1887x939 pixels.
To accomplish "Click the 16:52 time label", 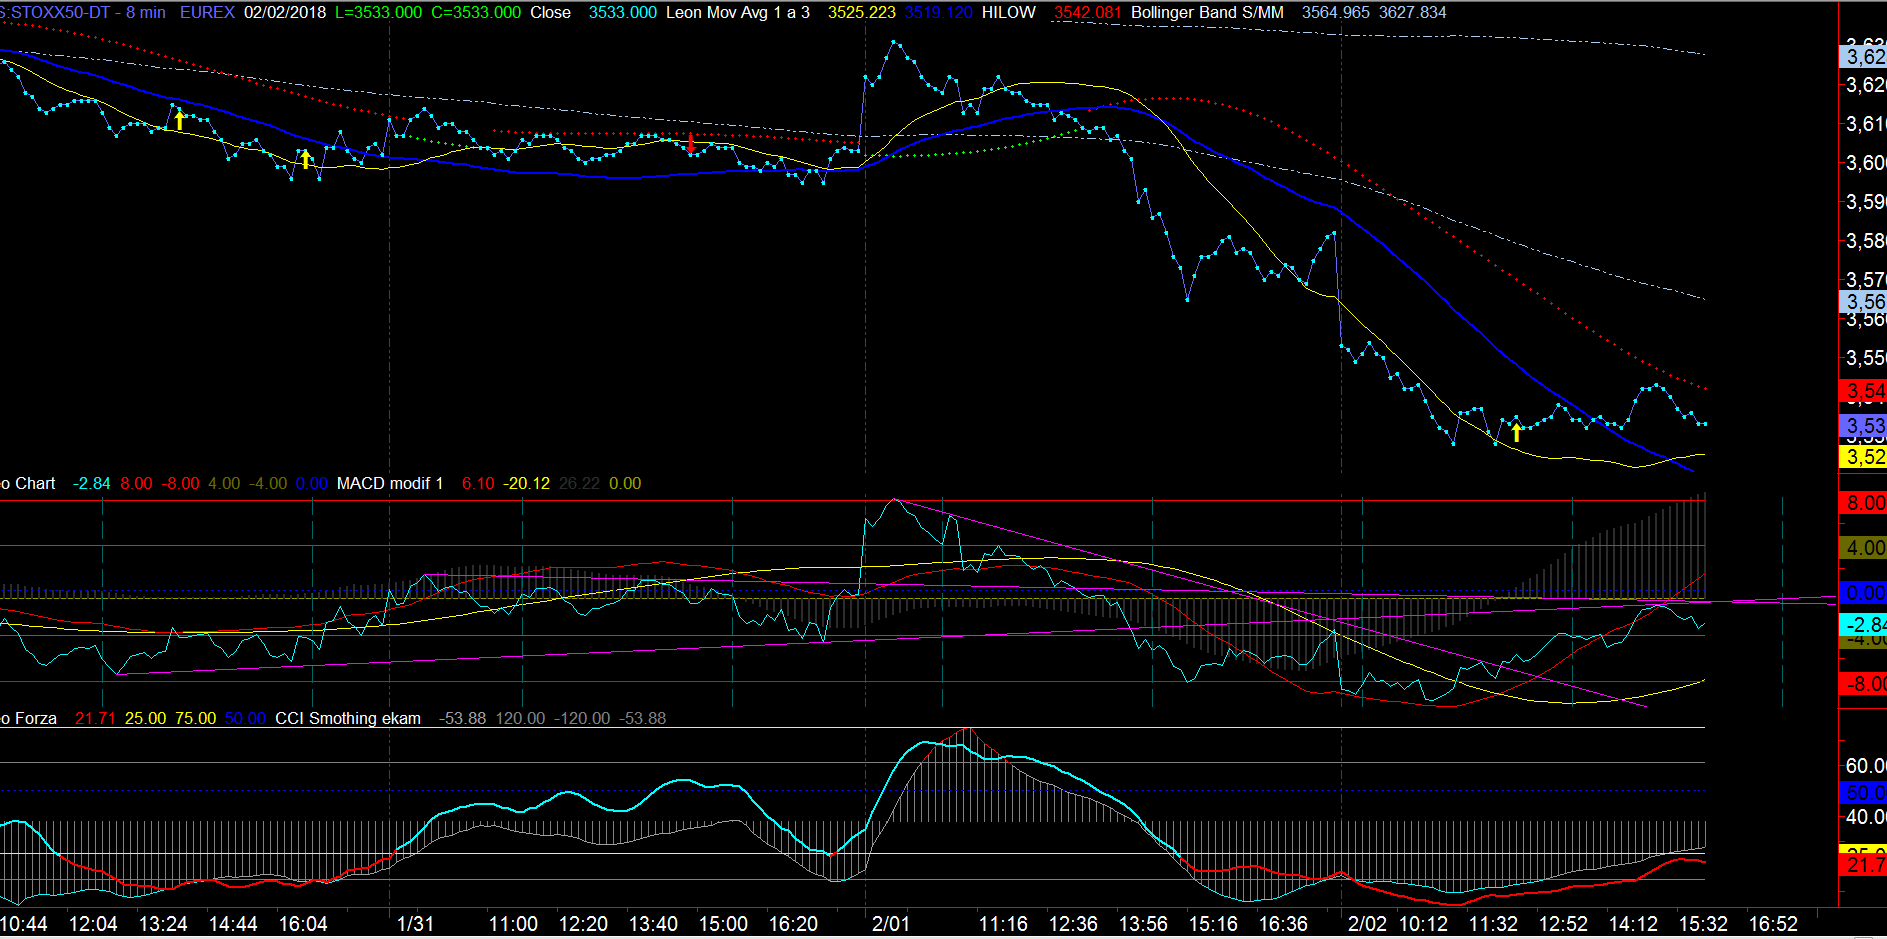I will 1773,924.
